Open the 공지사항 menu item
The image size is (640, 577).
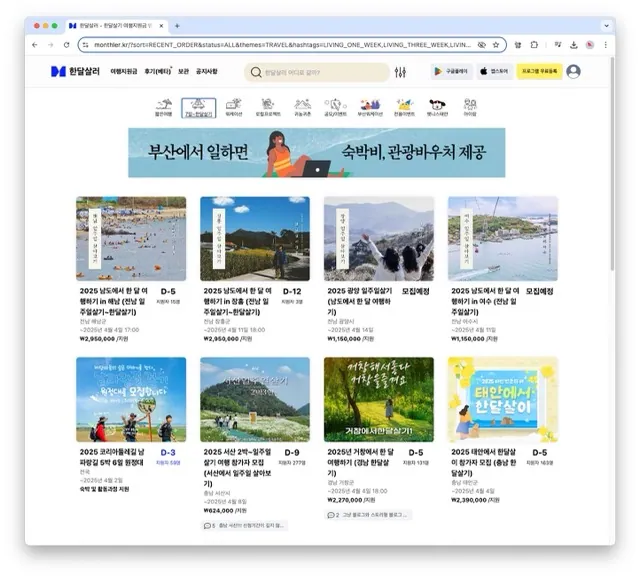tap(207, 71)
